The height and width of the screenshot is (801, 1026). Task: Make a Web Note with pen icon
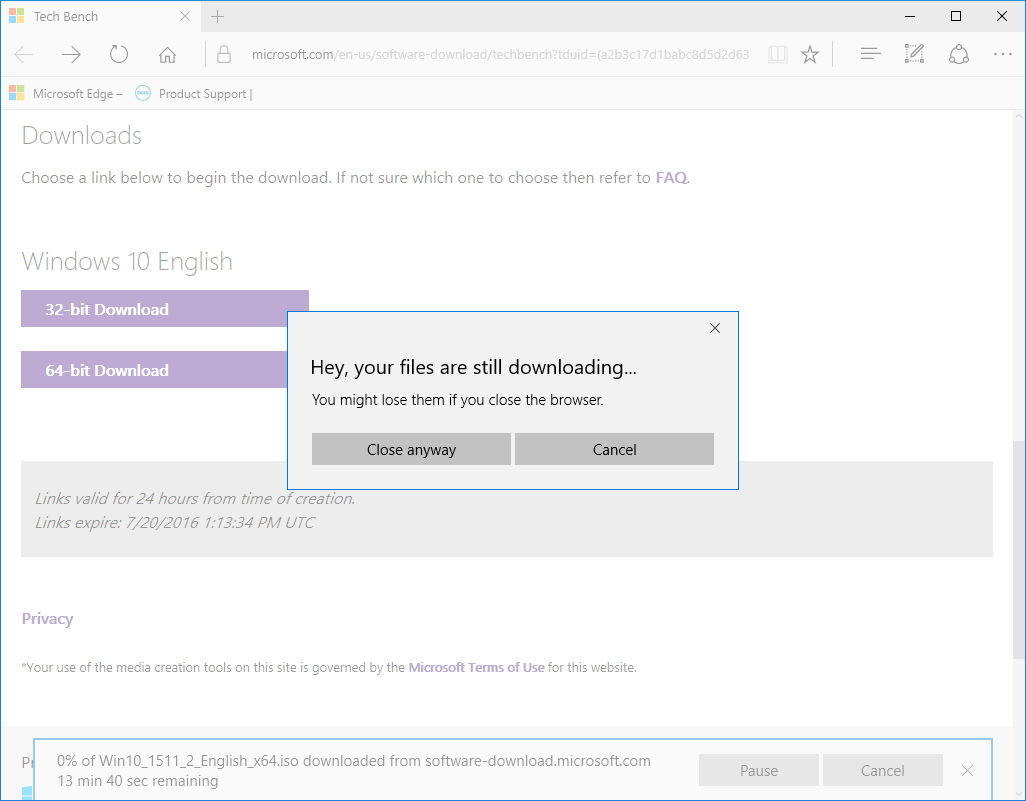914,54
